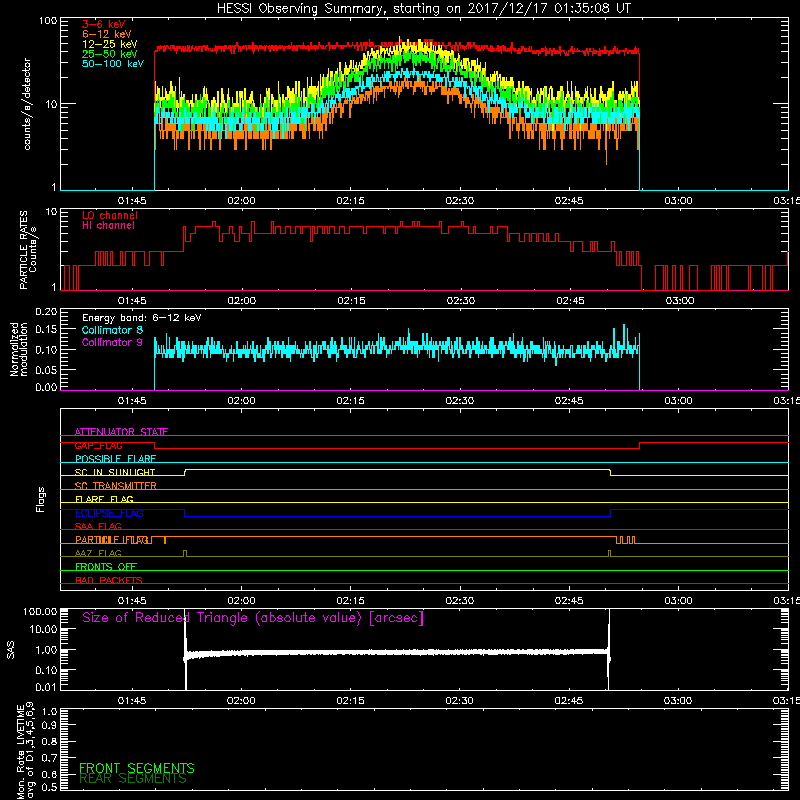Click the SAS y-axis label
Image resolution: width=800 pixels, height=800 pixels.
10,650
